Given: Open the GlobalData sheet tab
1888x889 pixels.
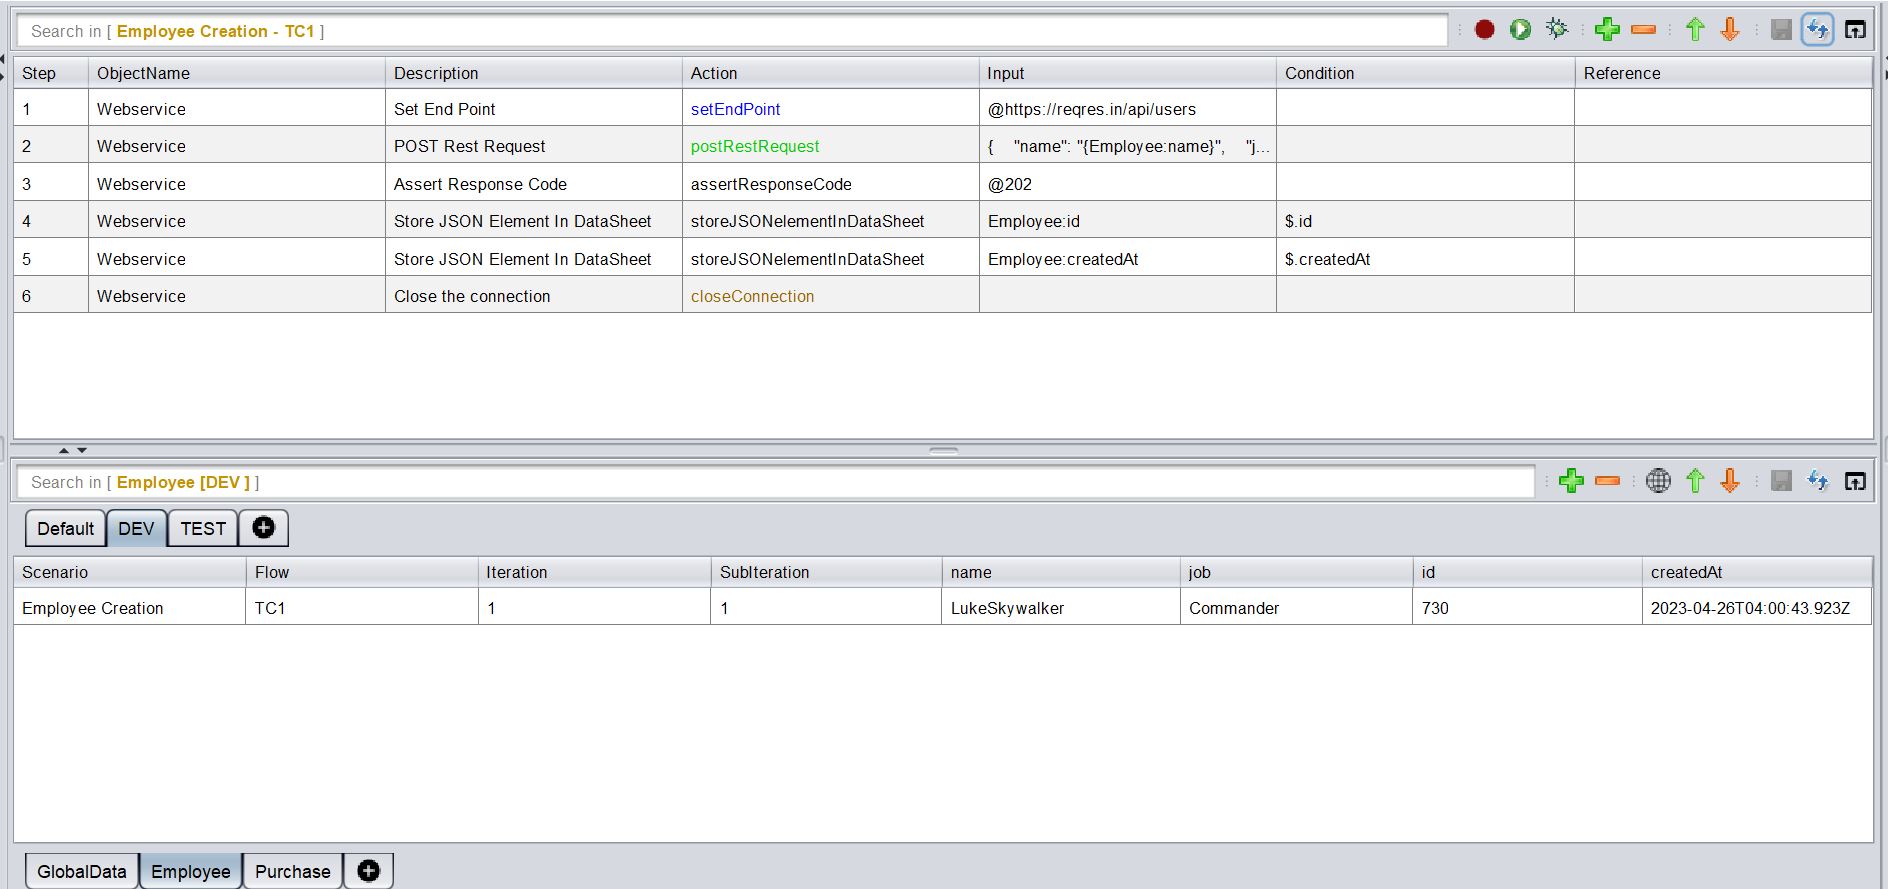Looking at the screenshot, I should tap(82, 871).
